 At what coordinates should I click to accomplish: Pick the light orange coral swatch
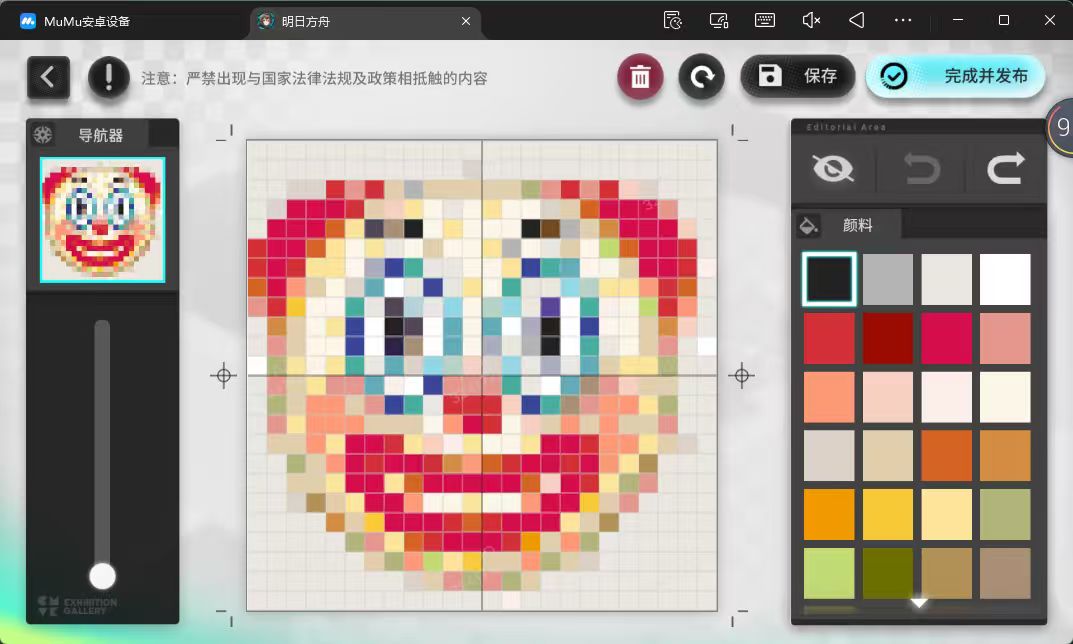click(x=829, y=397)
